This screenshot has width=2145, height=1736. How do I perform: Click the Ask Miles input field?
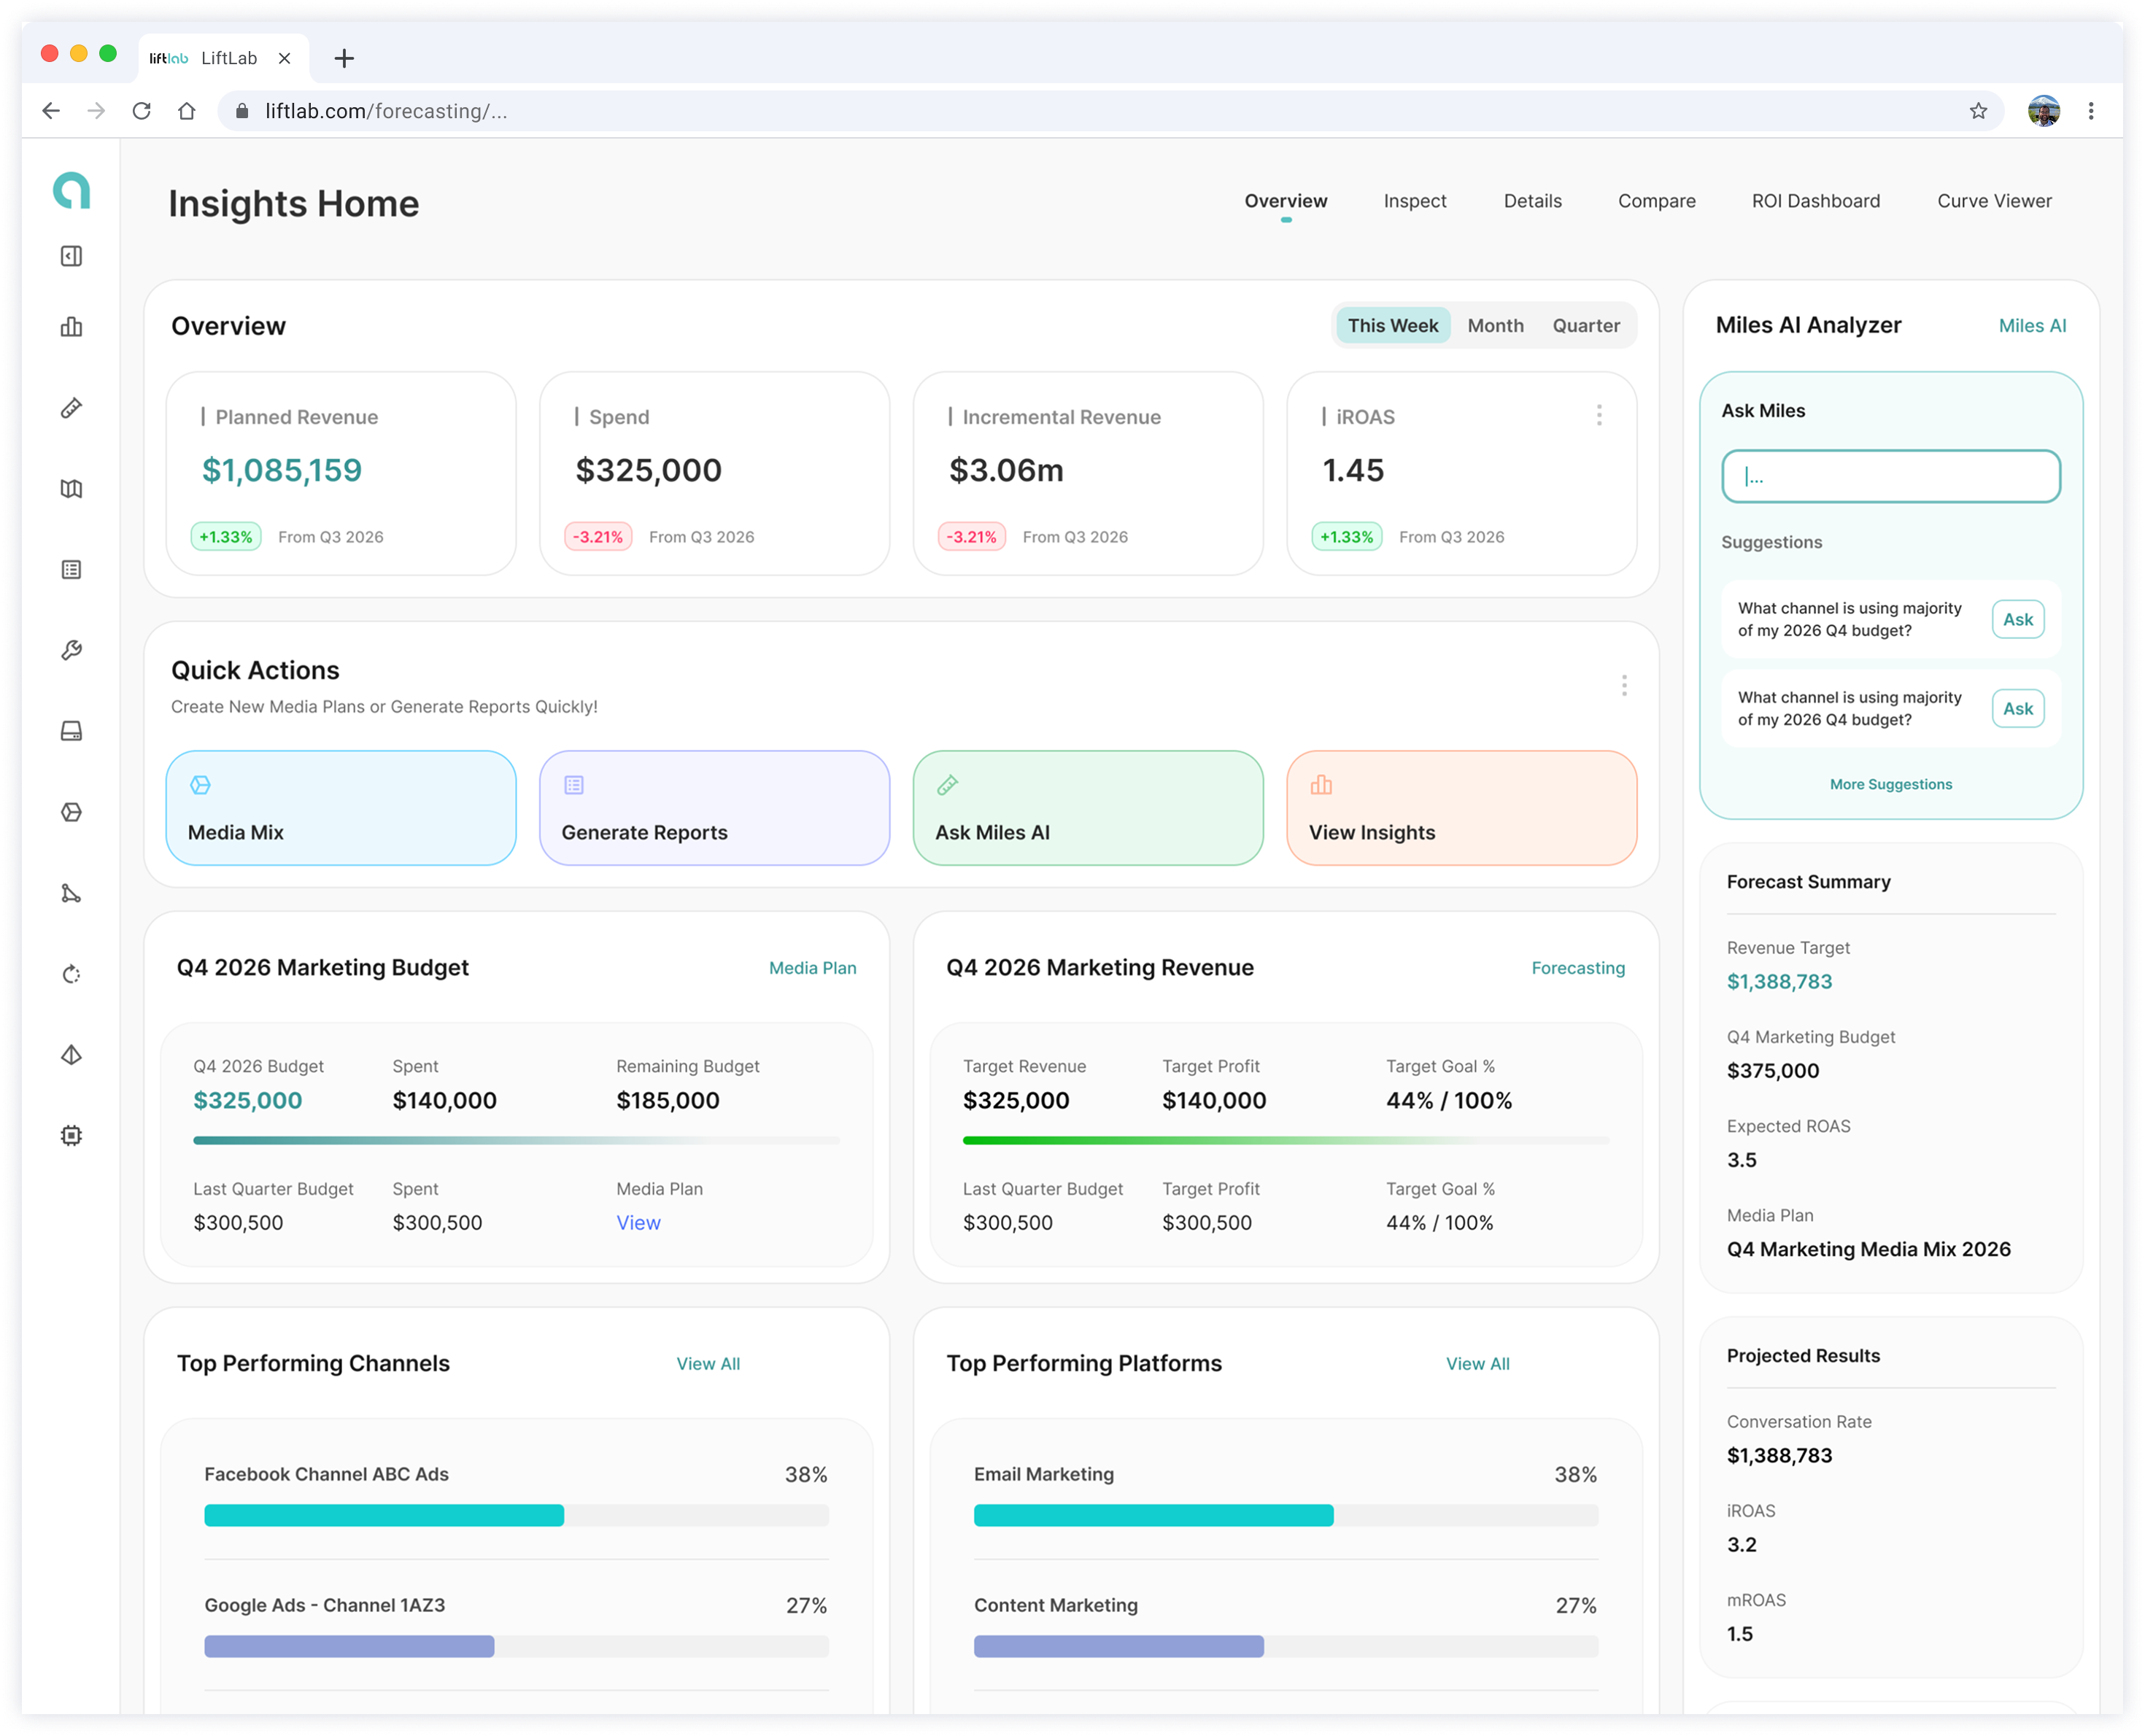pyautogui.click(x=1890, y=476)
